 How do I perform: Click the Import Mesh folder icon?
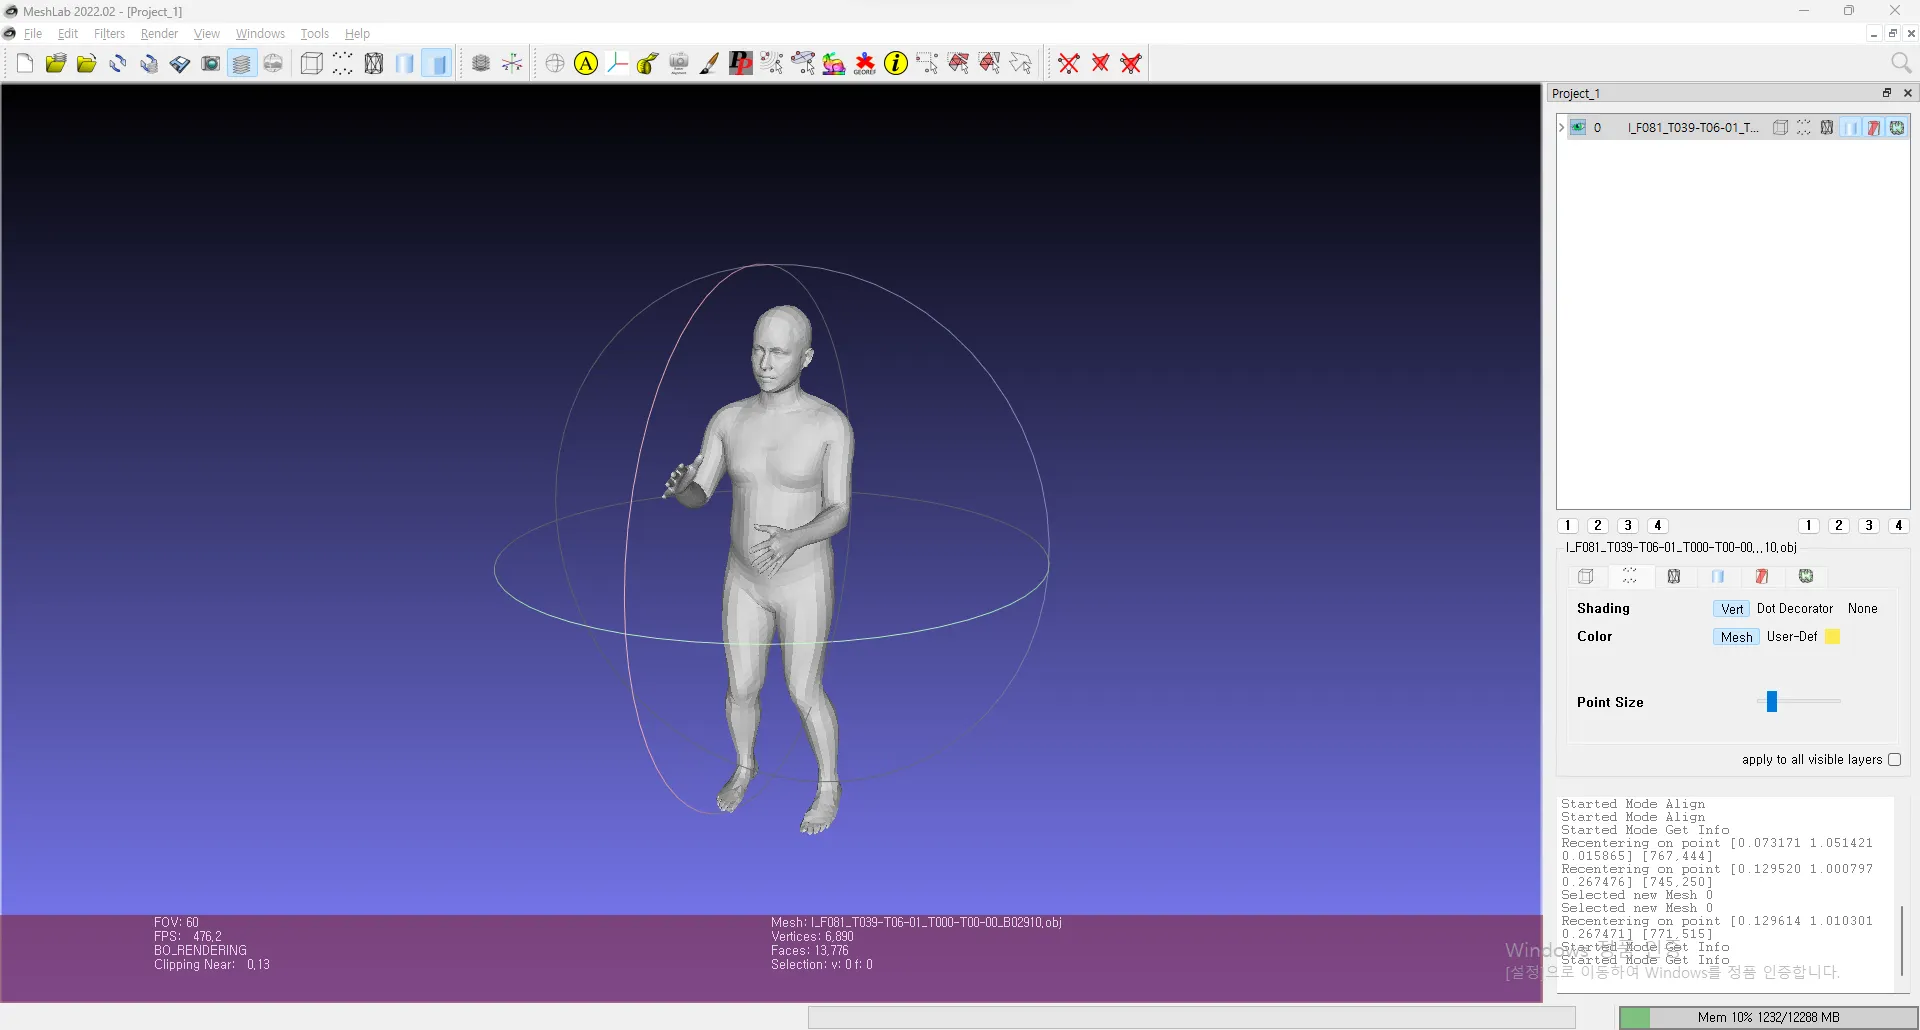click(x=86, y=64)
